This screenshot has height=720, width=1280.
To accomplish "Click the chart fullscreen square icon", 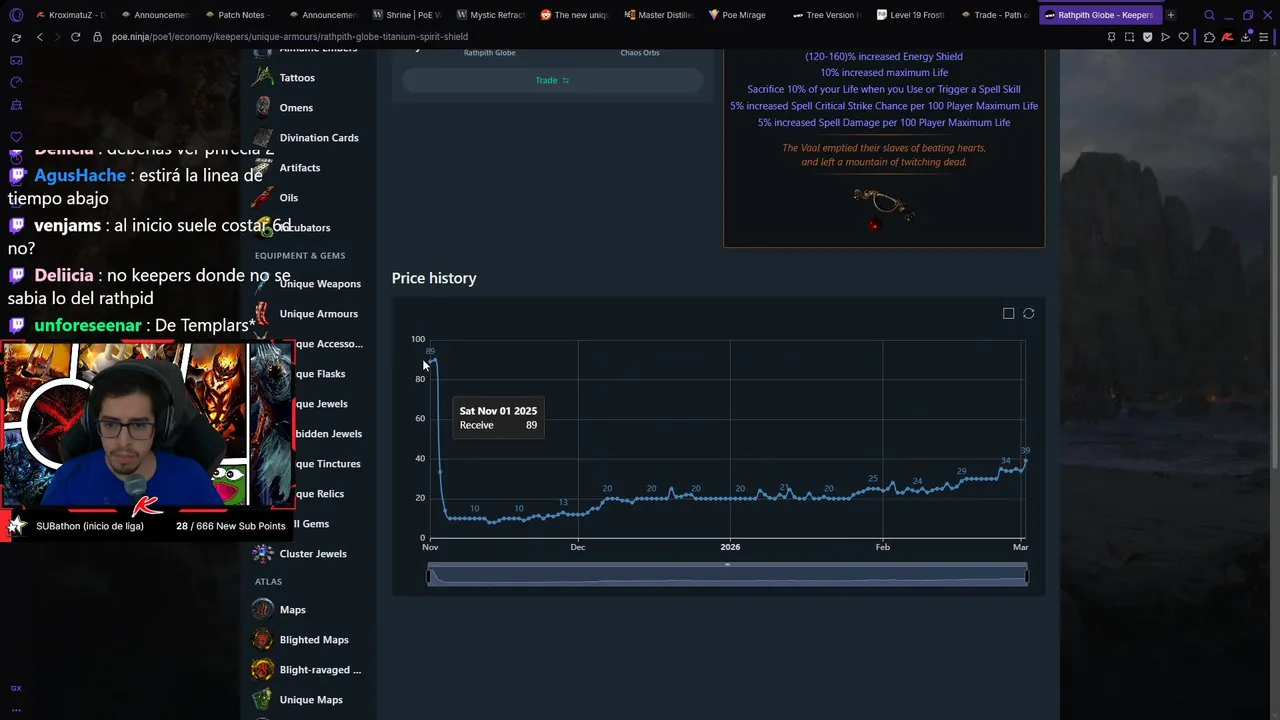I will point(1008,313).
